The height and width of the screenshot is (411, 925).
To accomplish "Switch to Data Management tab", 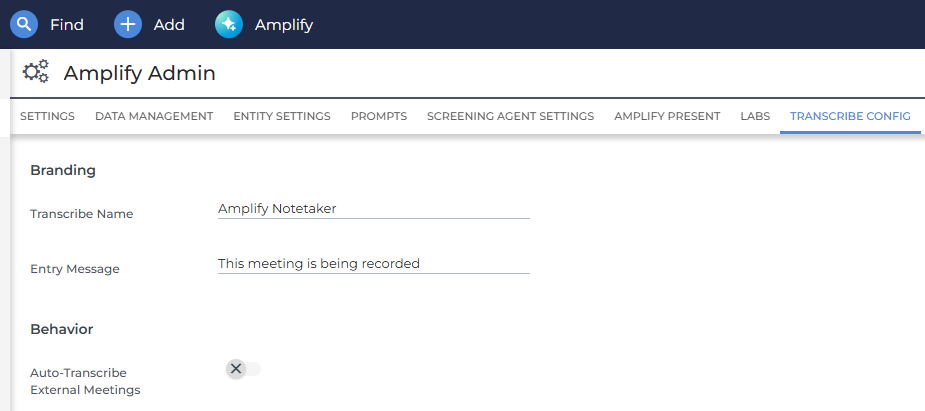I will 154,116.
